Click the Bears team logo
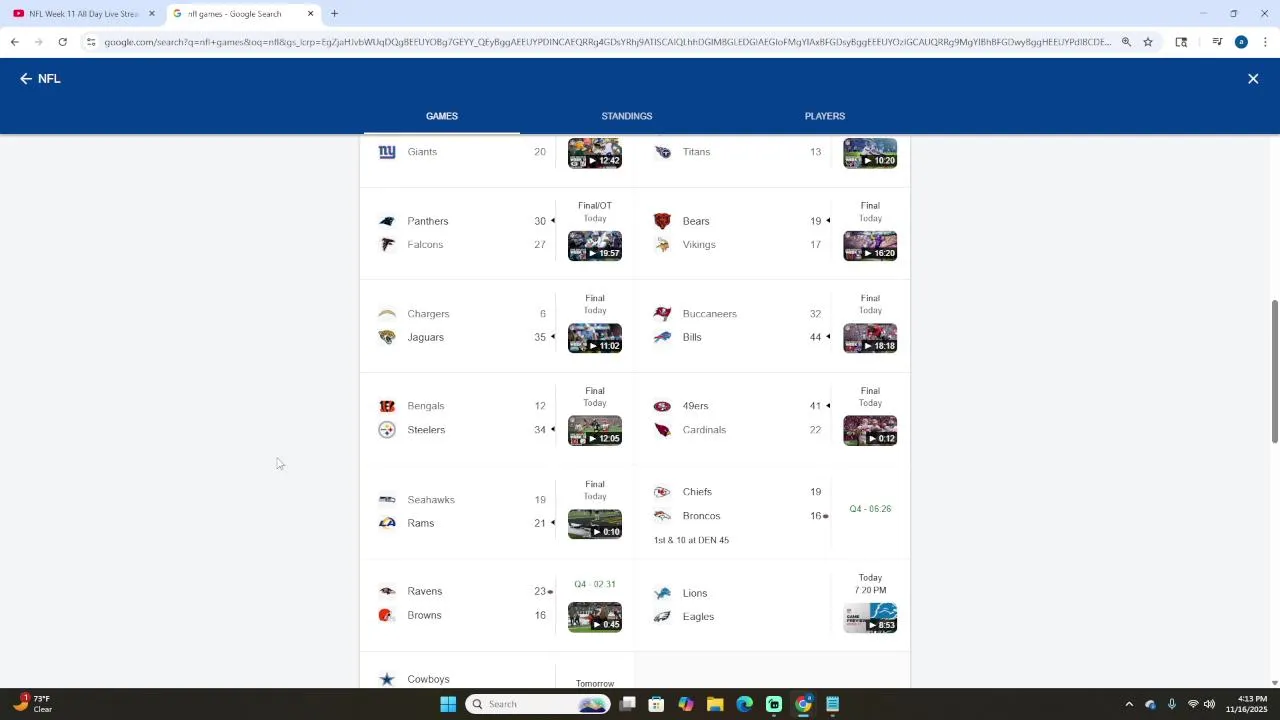Screen dimensions: 1280x720 662,221
